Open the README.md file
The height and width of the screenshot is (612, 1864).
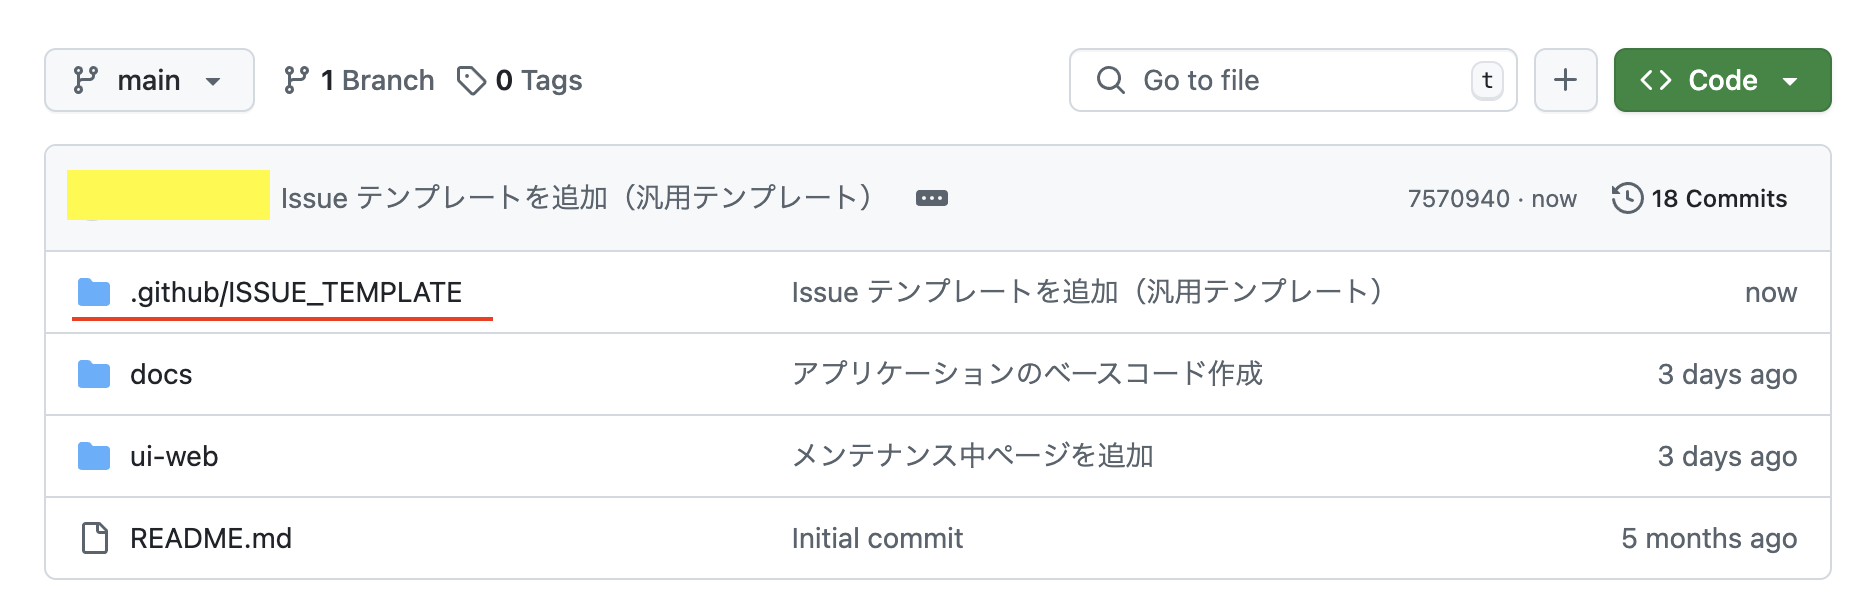click(211, 538)
